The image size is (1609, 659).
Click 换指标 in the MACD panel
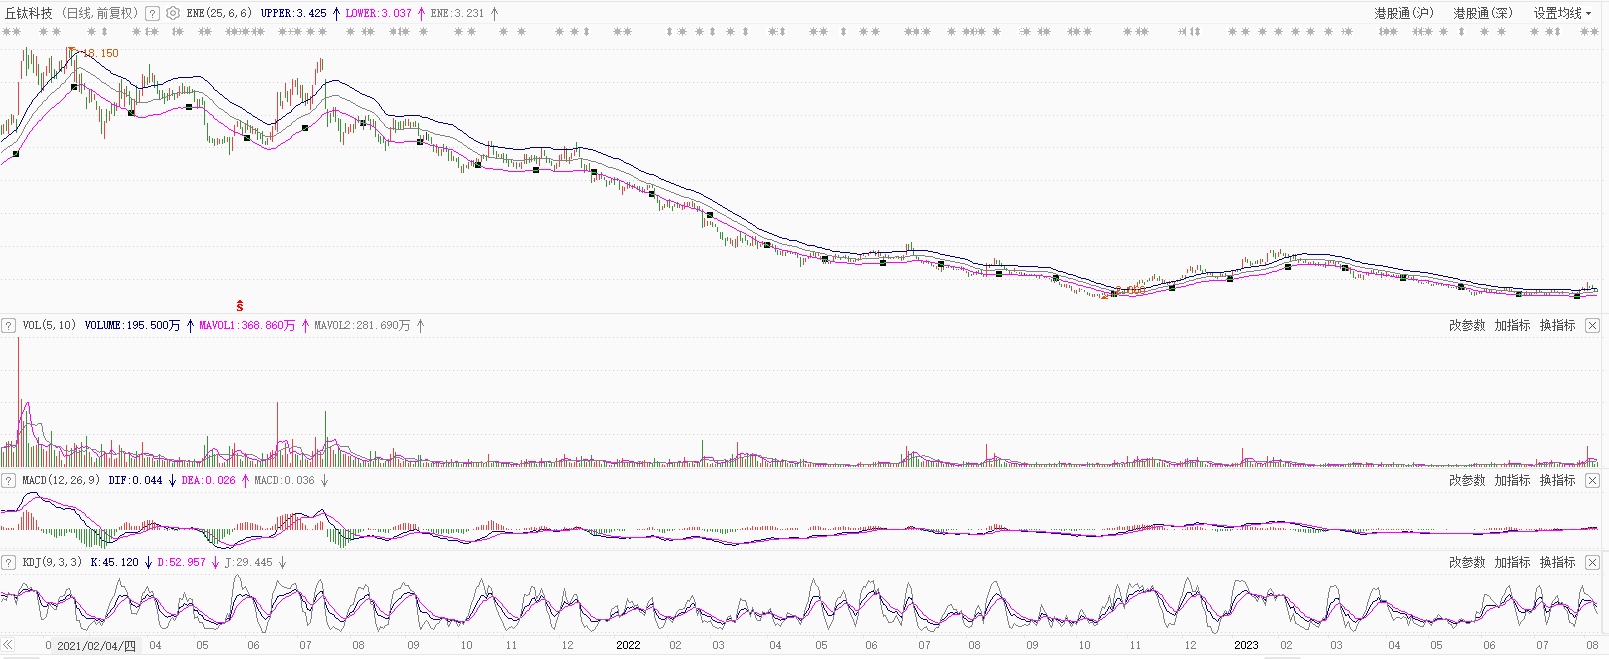tap(1557, 481)
